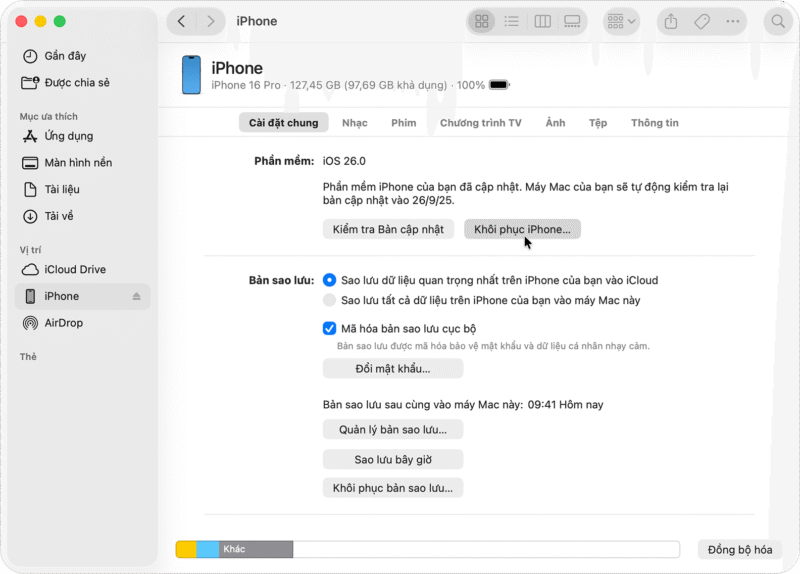Switch to list view
This screenshot has width=800, height=574.
511,21
